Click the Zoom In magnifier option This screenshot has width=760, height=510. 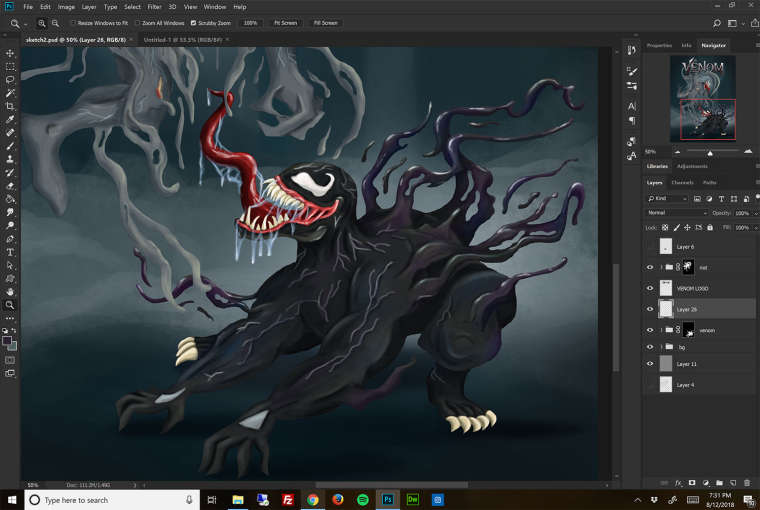click(42, 23)
